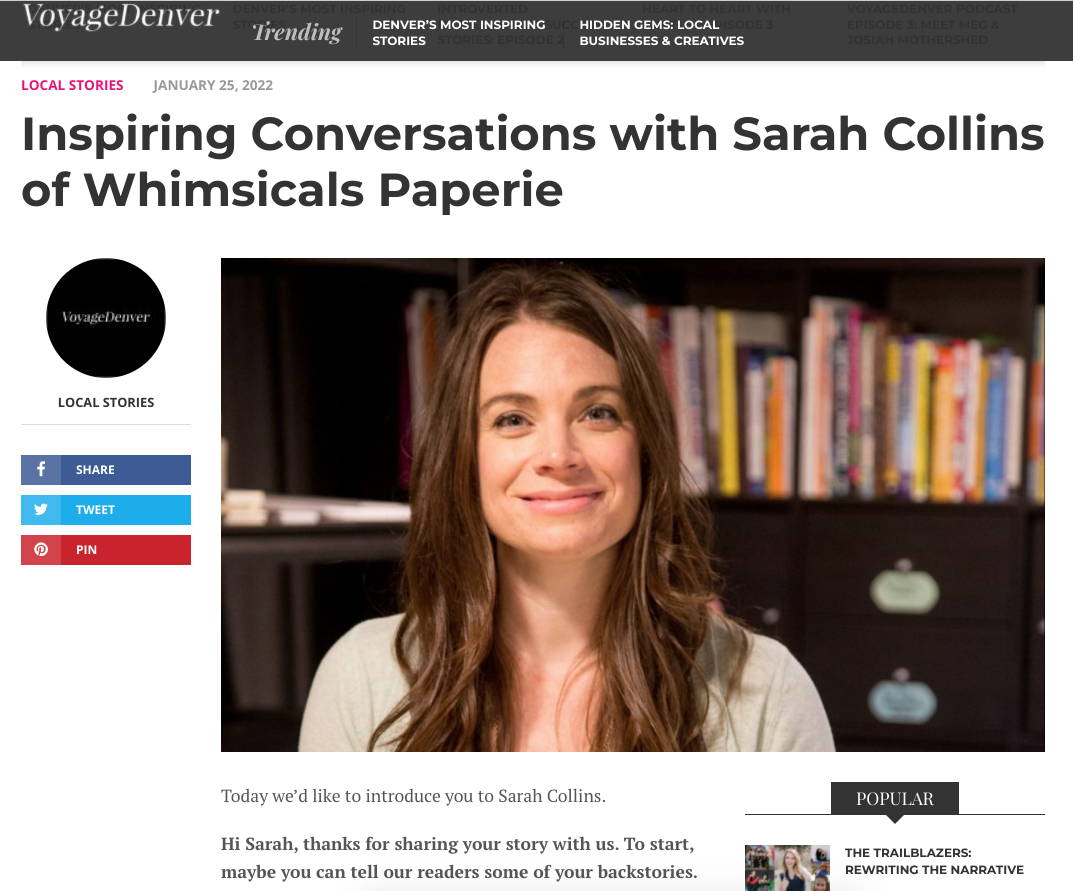Click Local Stories under author avatar
Viewport: 1073px width, 891px height.
(106, 402)
